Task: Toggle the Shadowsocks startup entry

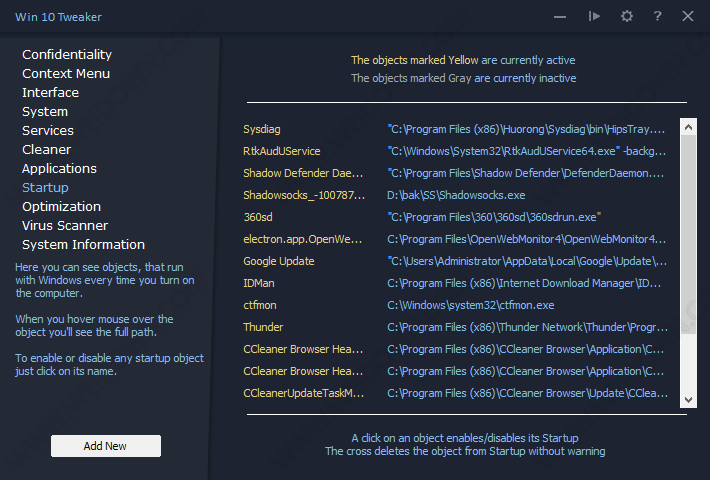Action: coord(304,195)
